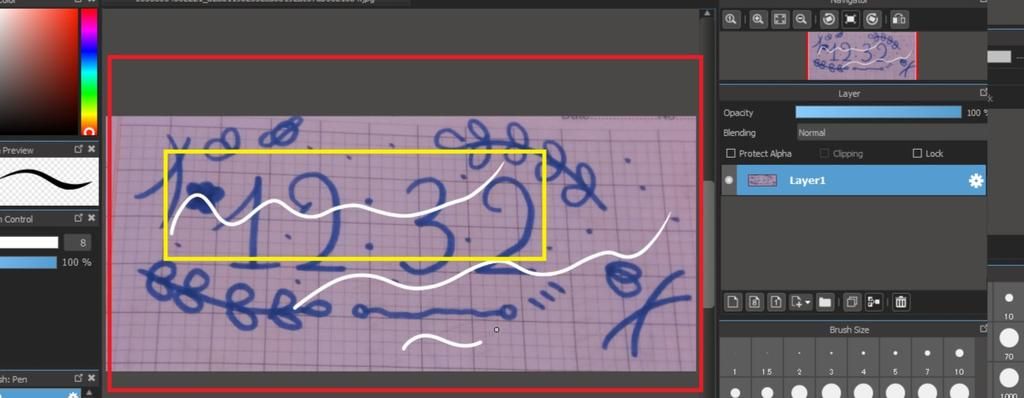Hide Layer1 with its visibility dot
The image size is (1024, 398).
point(729,181)
